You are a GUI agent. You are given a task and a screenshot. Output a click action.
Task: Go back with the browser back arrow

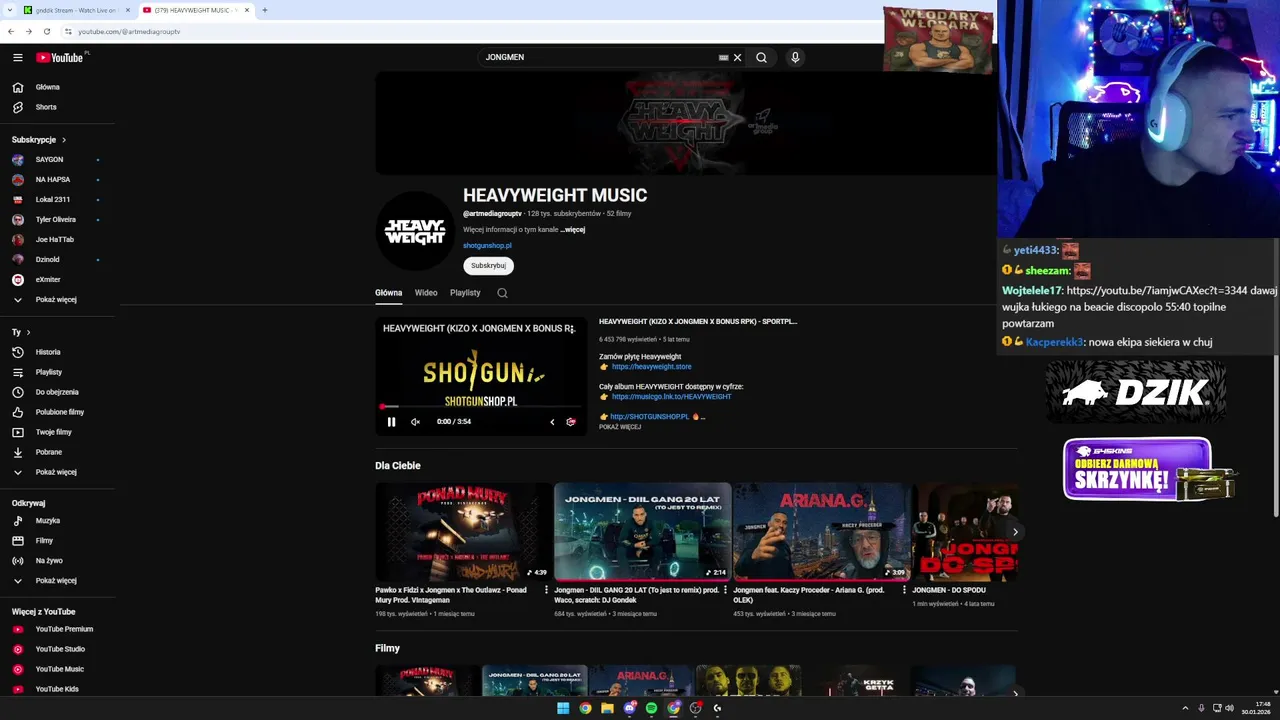tap(11, 31)
